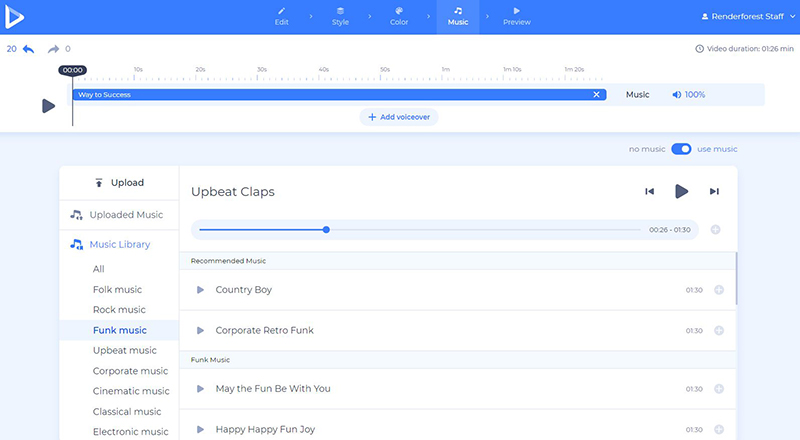The height and width of the screenshot is (440, 800).
Task: Switch to the Color step tab
Action: pyautogui.click(x=399, y=17)
